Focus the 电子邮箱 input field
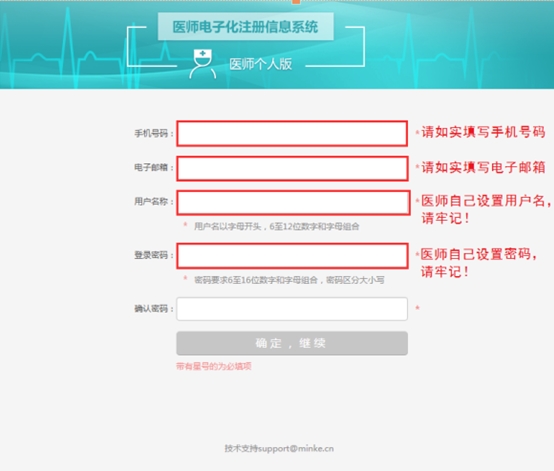 point(292,169)
